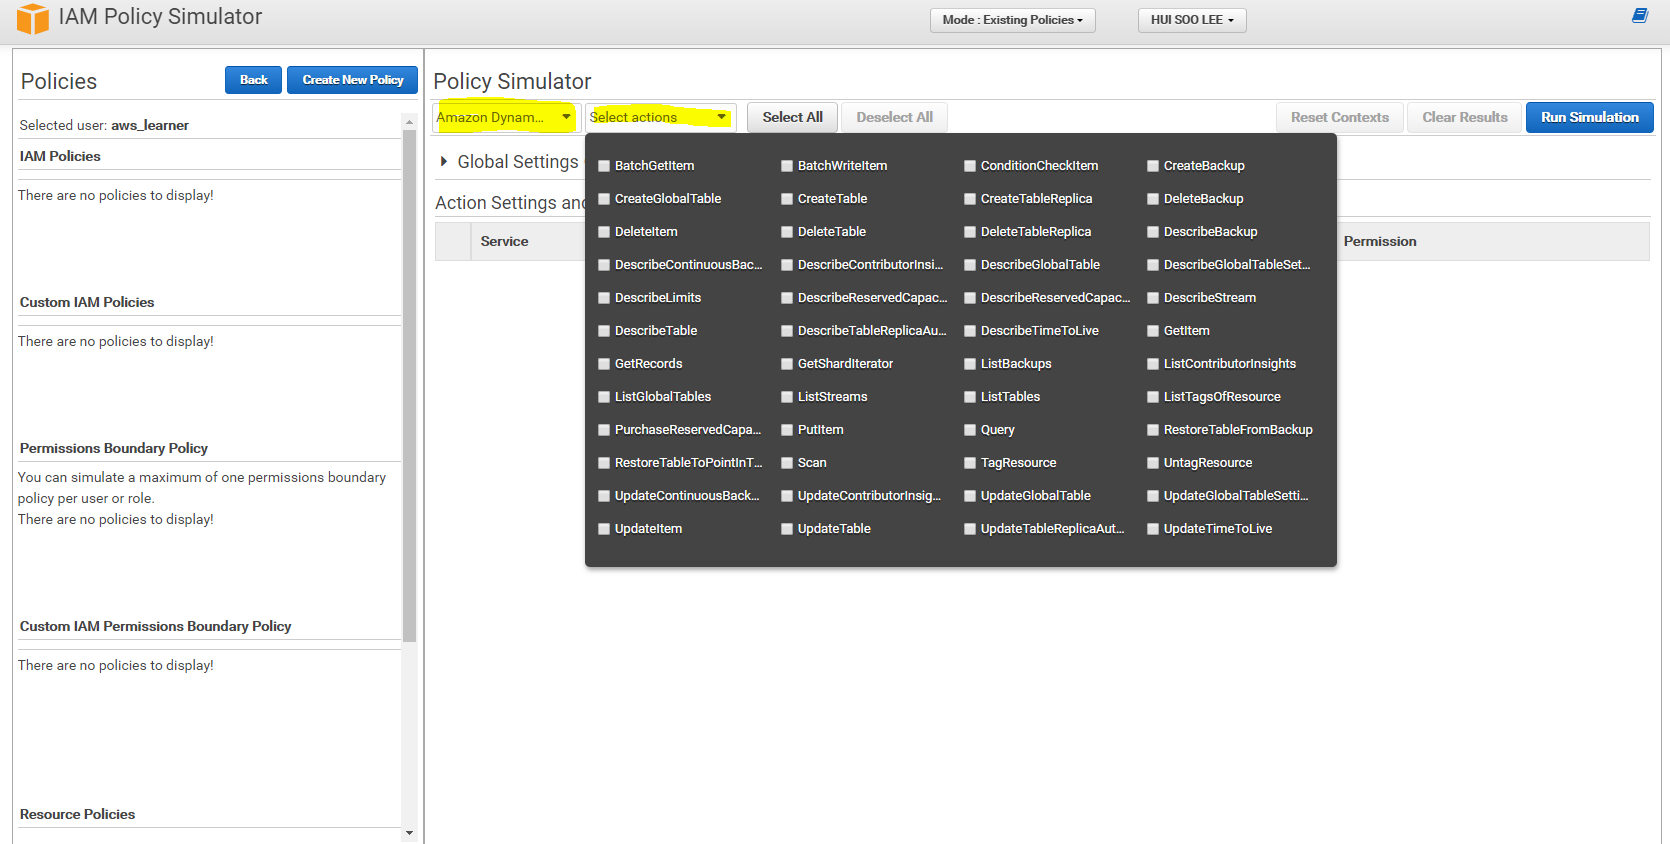
Task: Click the Custom IAM Policies heading
Action: coord(87,302)
